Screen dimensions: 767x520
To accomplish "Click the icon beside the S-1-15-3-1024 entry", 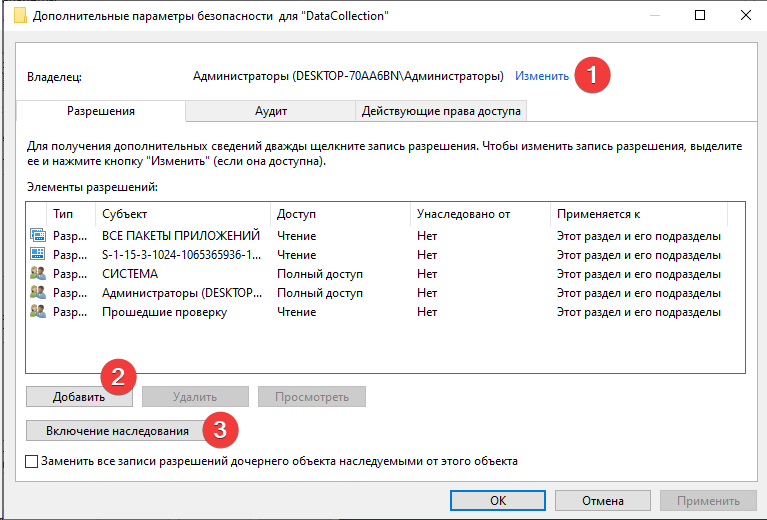I will [x=38, y=255].
